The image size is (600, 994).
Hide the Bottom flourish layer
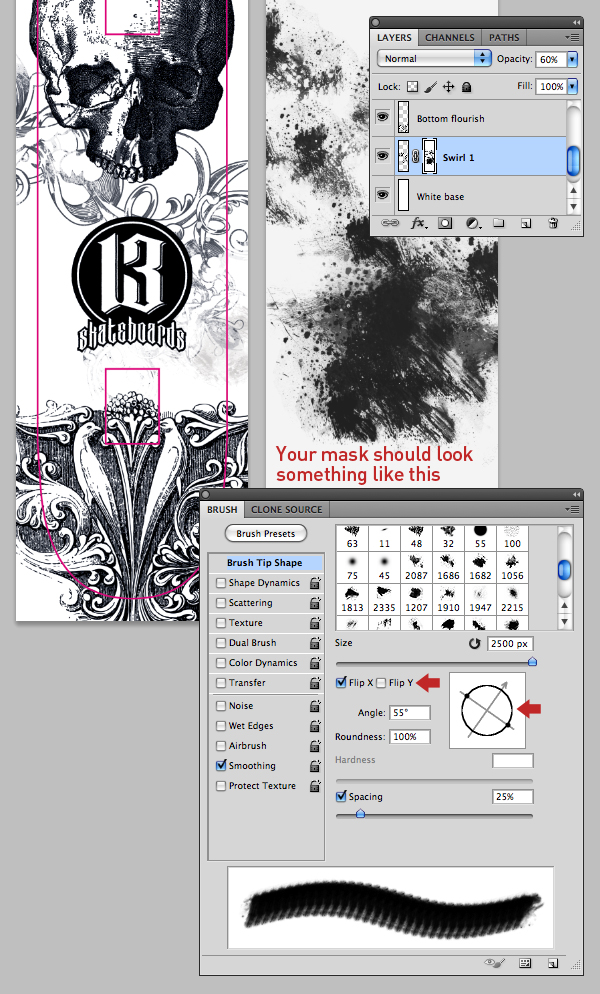(x=382, y=117)
